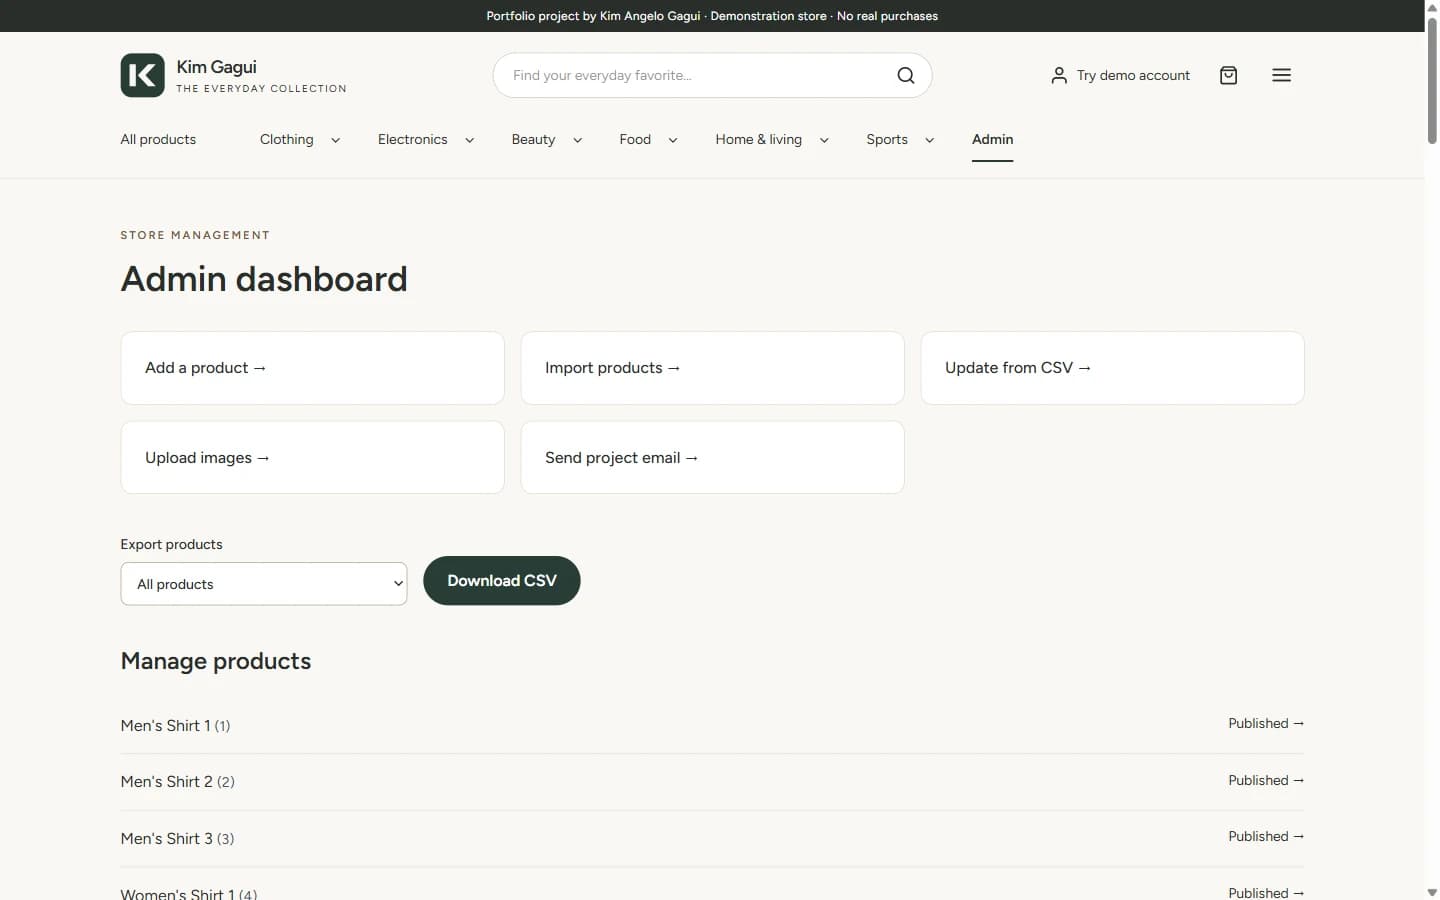
Task: Open the shopping bag cart icon
Action: (1228, 75)
